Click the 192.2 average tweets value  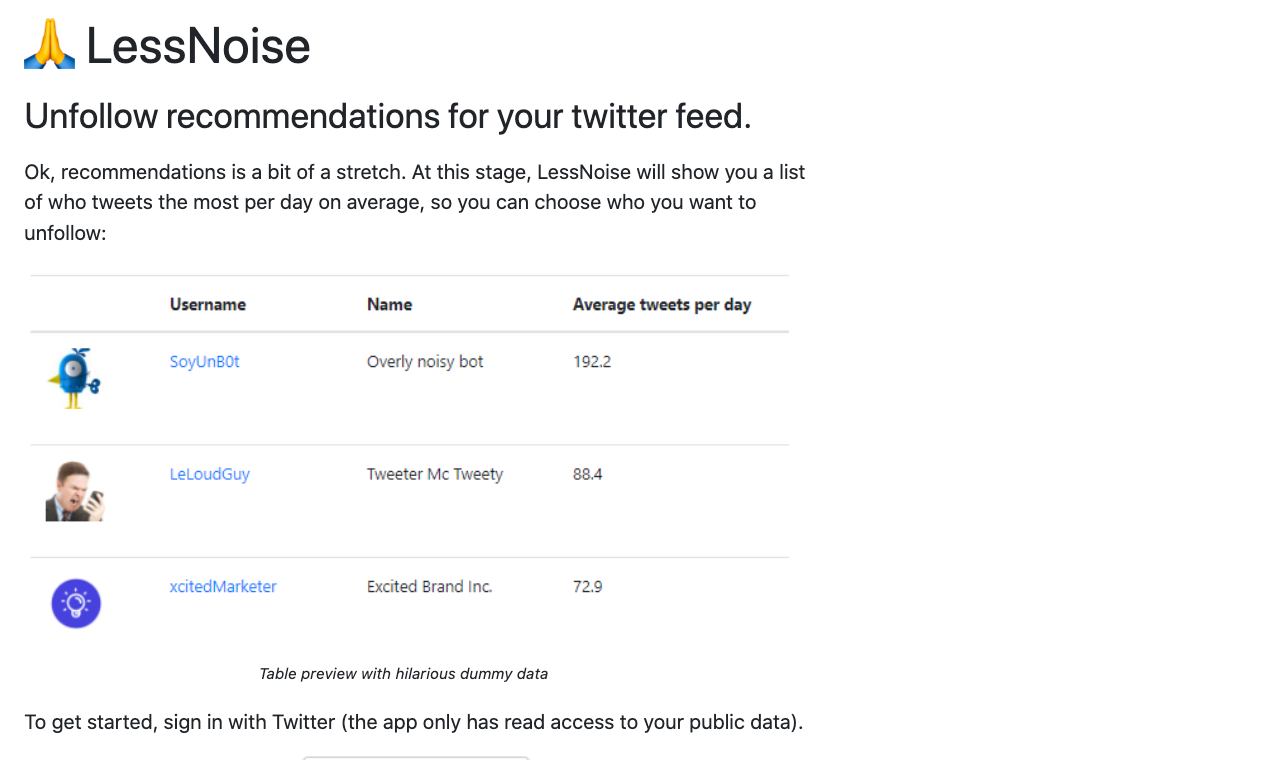coord(592,362)
